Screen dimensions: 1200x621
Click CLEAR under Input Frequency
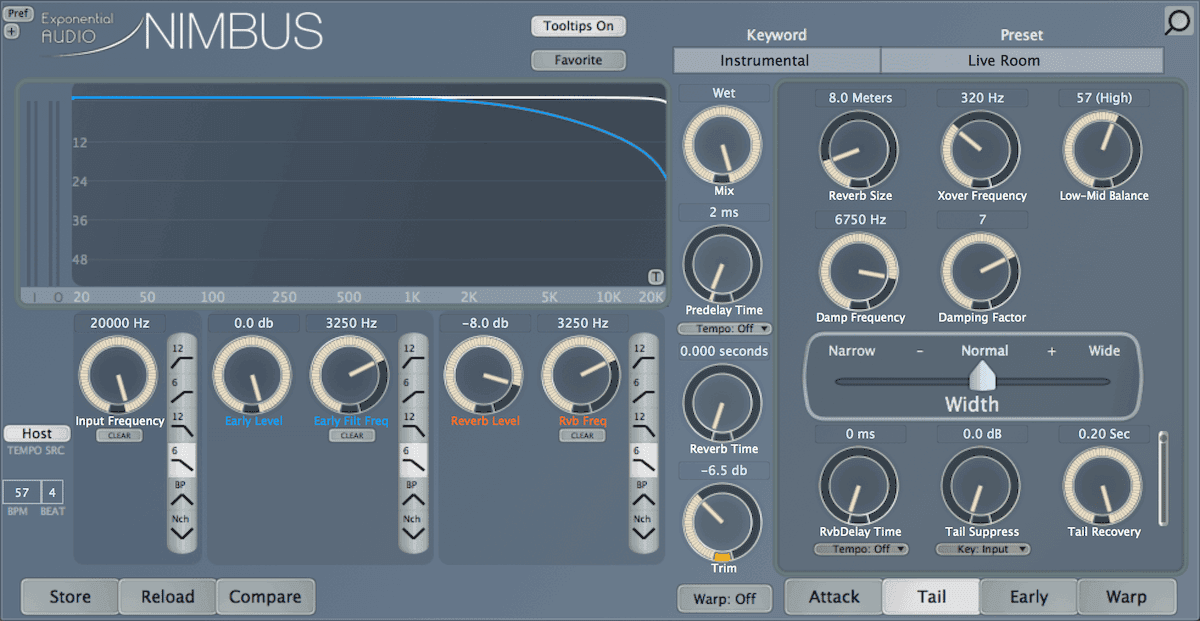coord(120,436)
